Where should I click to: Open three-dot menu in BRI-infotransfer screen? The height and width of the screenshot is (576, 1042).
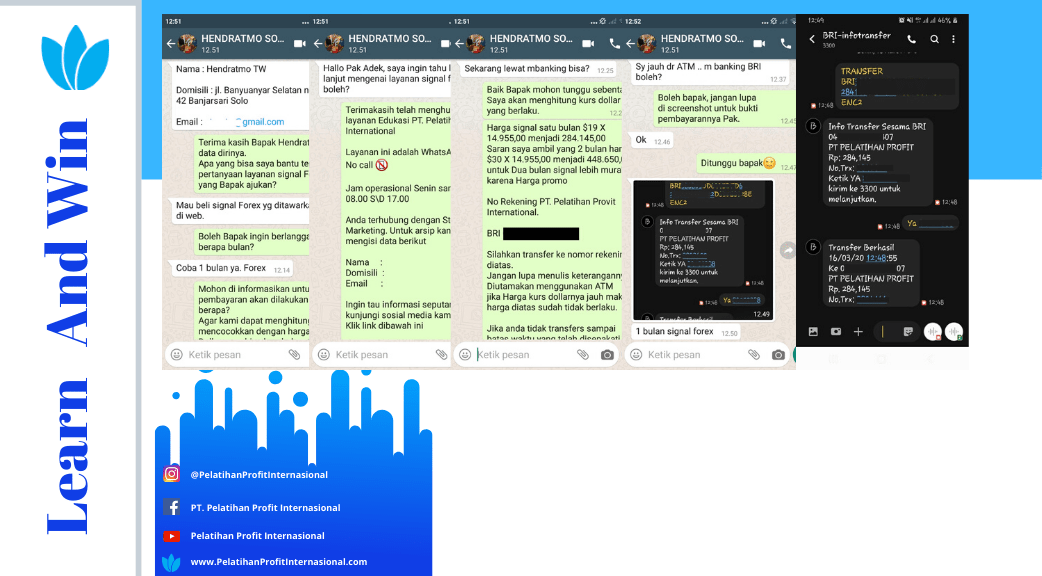pyautogui.click(x=954, y=39)
